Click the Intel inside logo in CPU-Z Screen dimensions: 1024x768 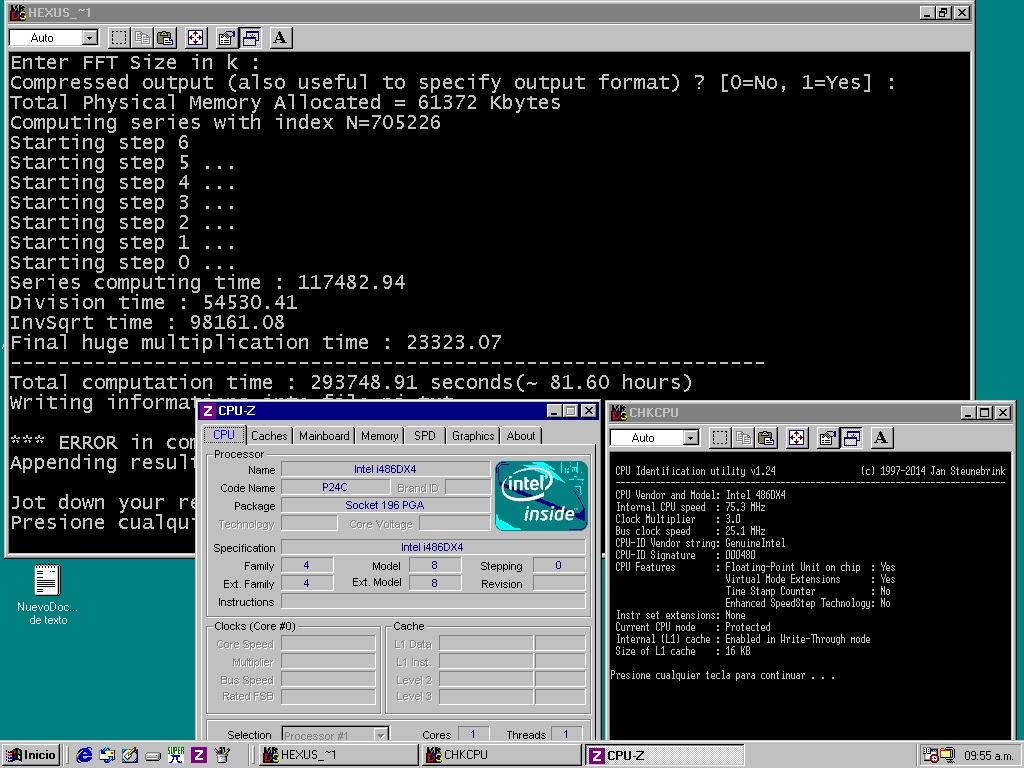(541, 495)
